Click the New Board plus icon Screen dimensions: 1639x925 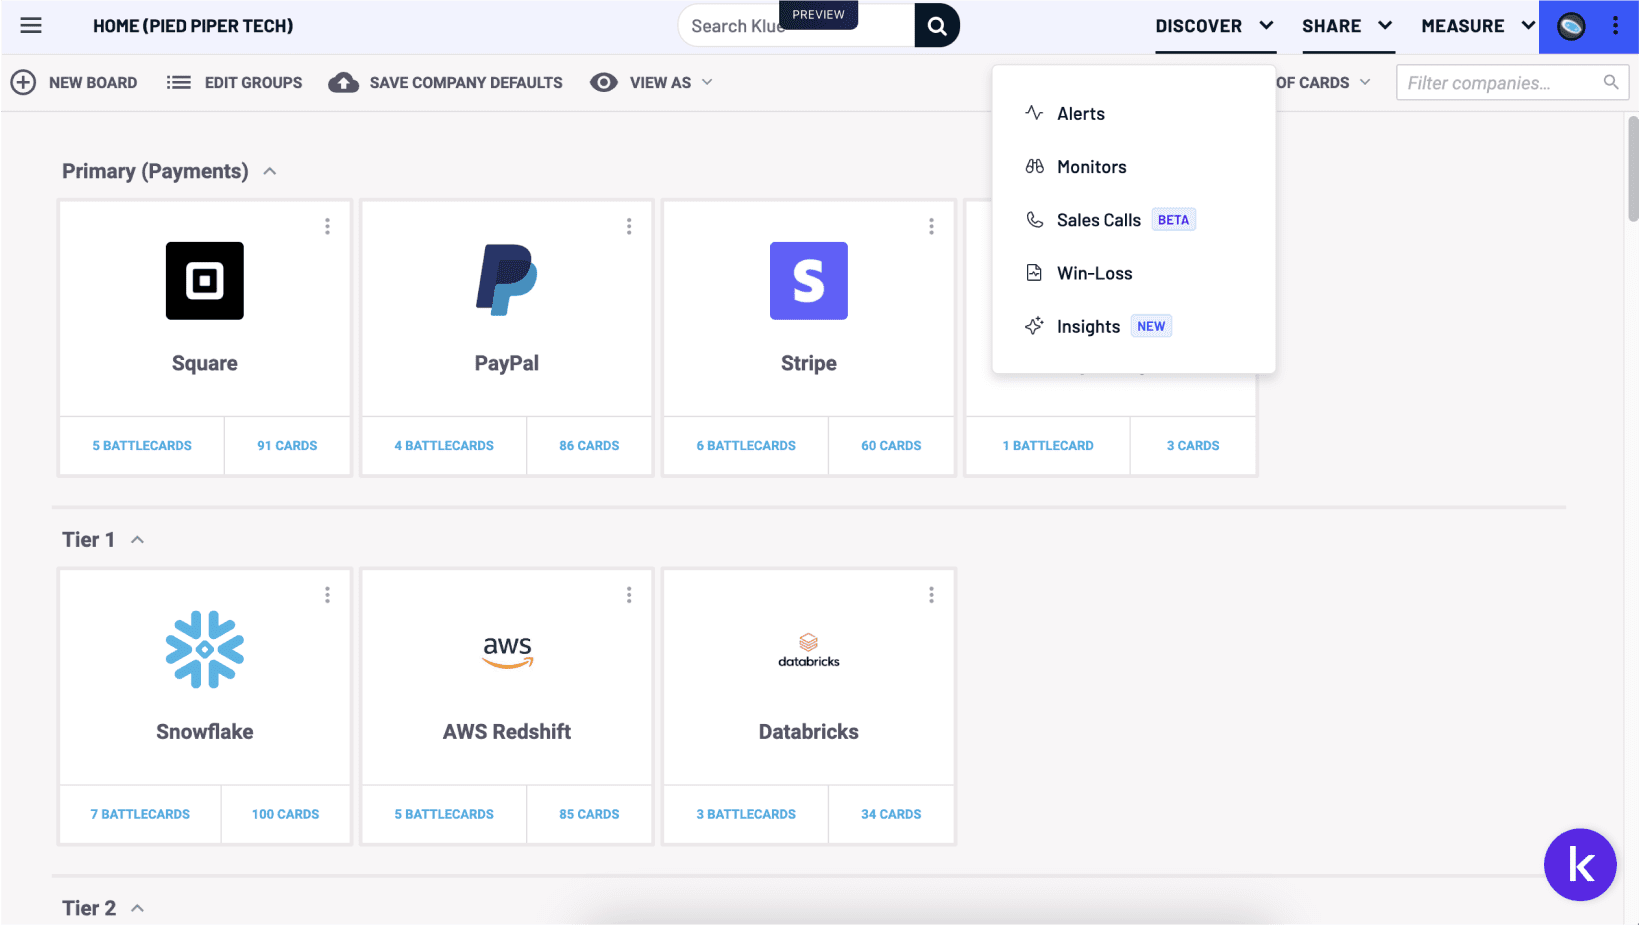[x=23, y=83]
